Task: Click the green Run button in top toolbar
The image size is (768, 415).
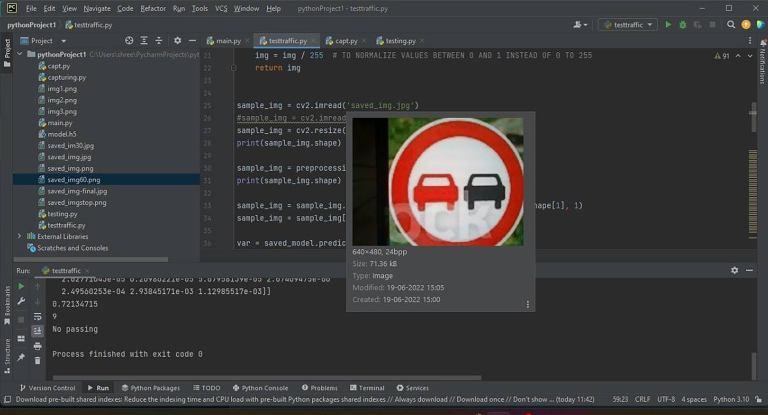Action: (x=669, y=24)
